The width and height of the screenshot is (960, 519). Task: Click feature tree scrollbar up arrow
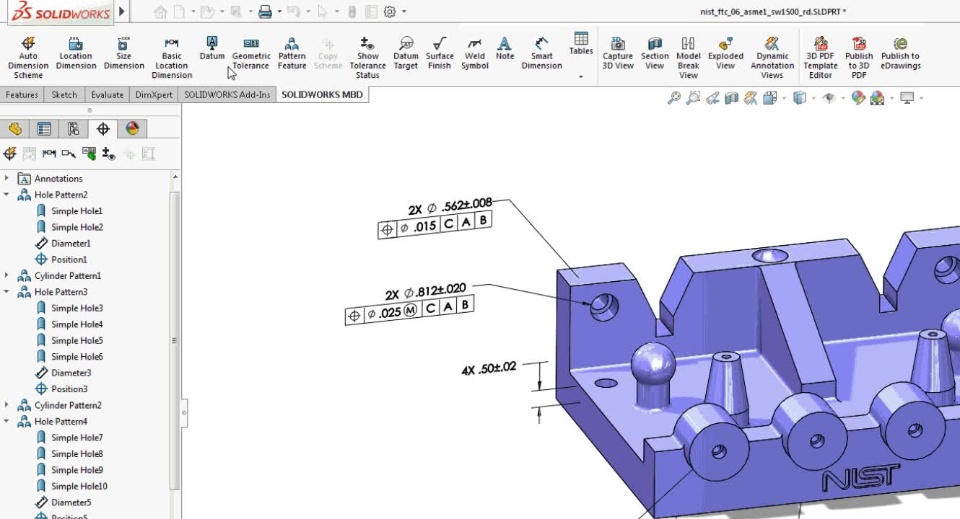[x=175, y=177]
